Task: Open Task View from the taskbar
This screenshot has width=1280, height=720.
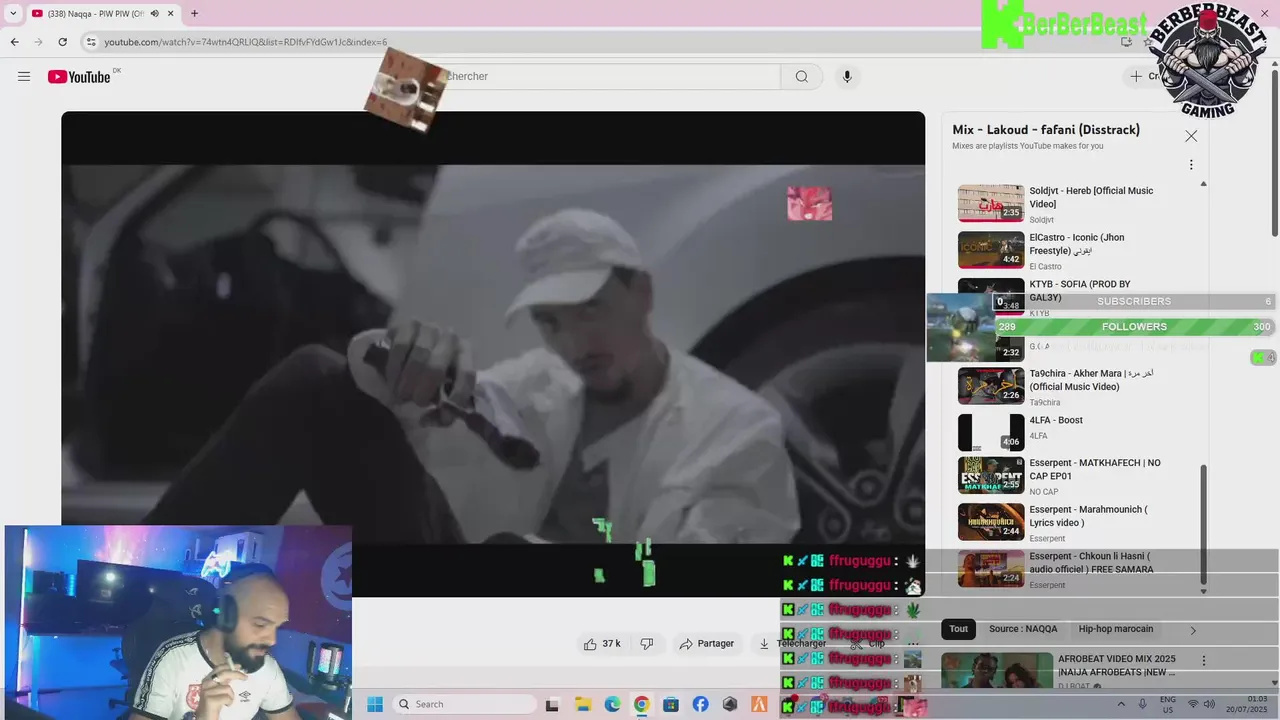Action: (552, 704)
